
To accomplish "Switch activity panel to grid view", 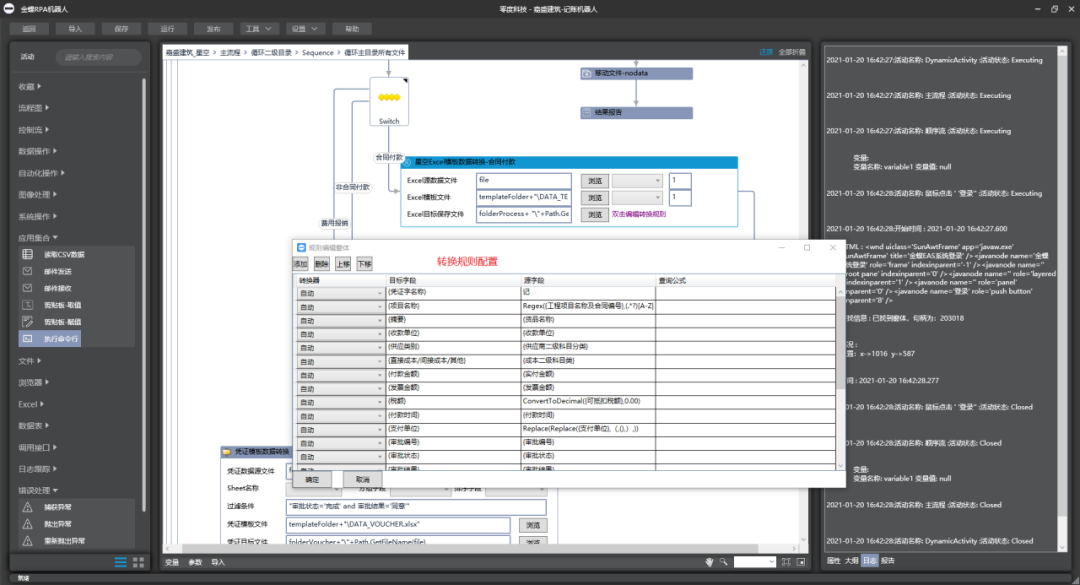I will (138, 562).
